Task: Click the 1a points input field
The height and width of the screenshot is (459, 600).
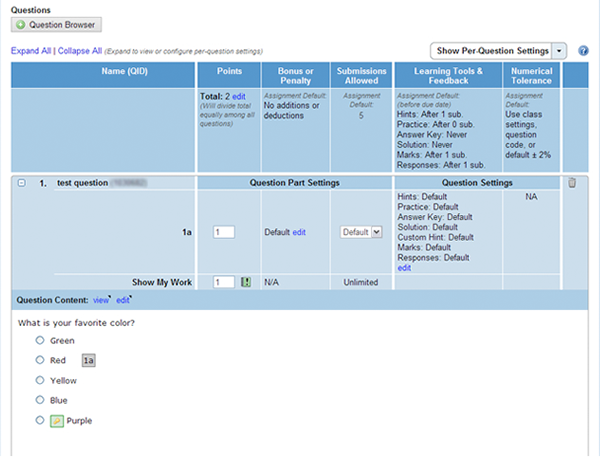Action: pos(224,232)
